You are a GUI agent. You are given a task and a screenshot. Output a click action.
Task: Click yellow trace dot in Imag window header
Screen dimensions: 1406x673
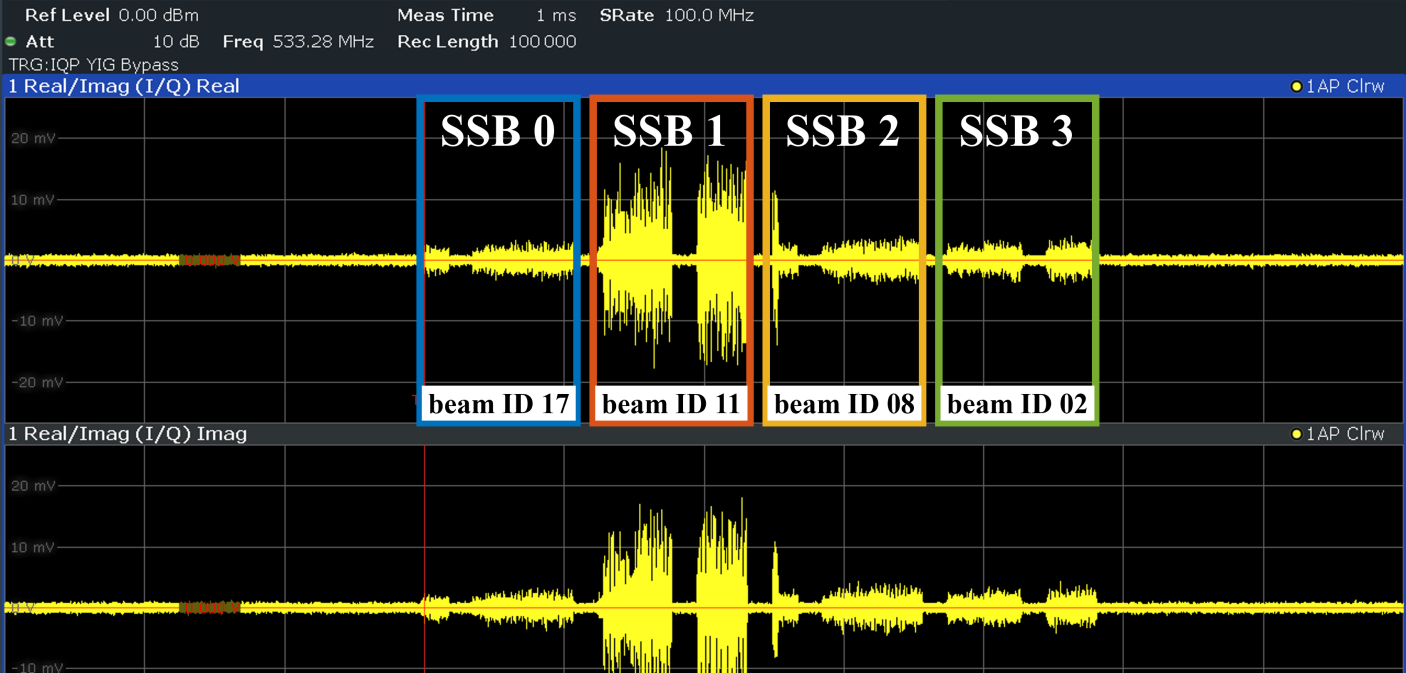[1296, 435]
